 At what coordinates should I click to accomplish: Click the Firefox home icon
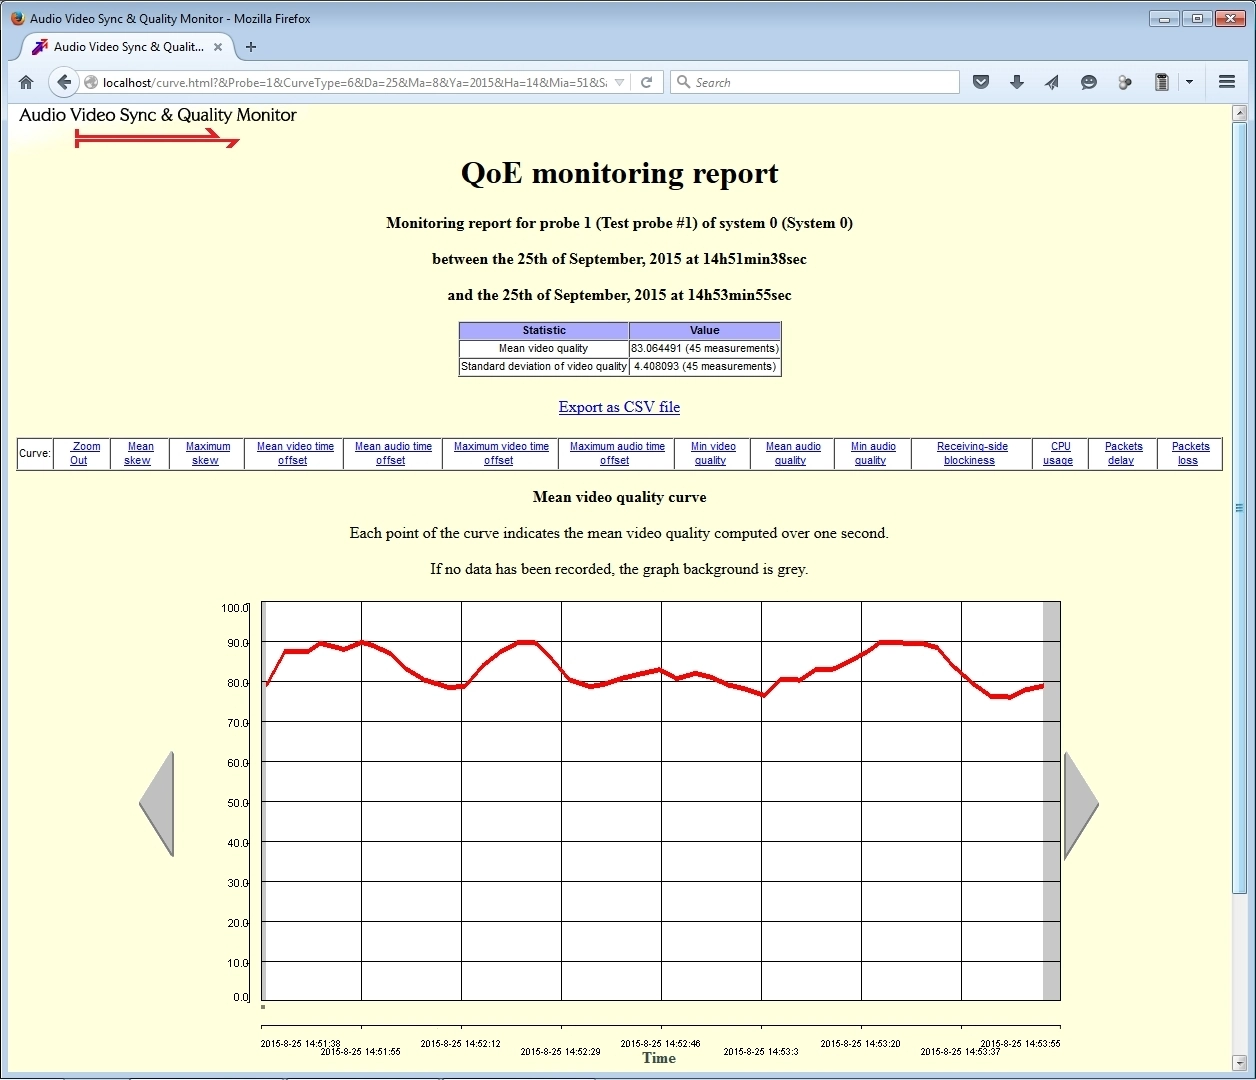pos(26,82)
